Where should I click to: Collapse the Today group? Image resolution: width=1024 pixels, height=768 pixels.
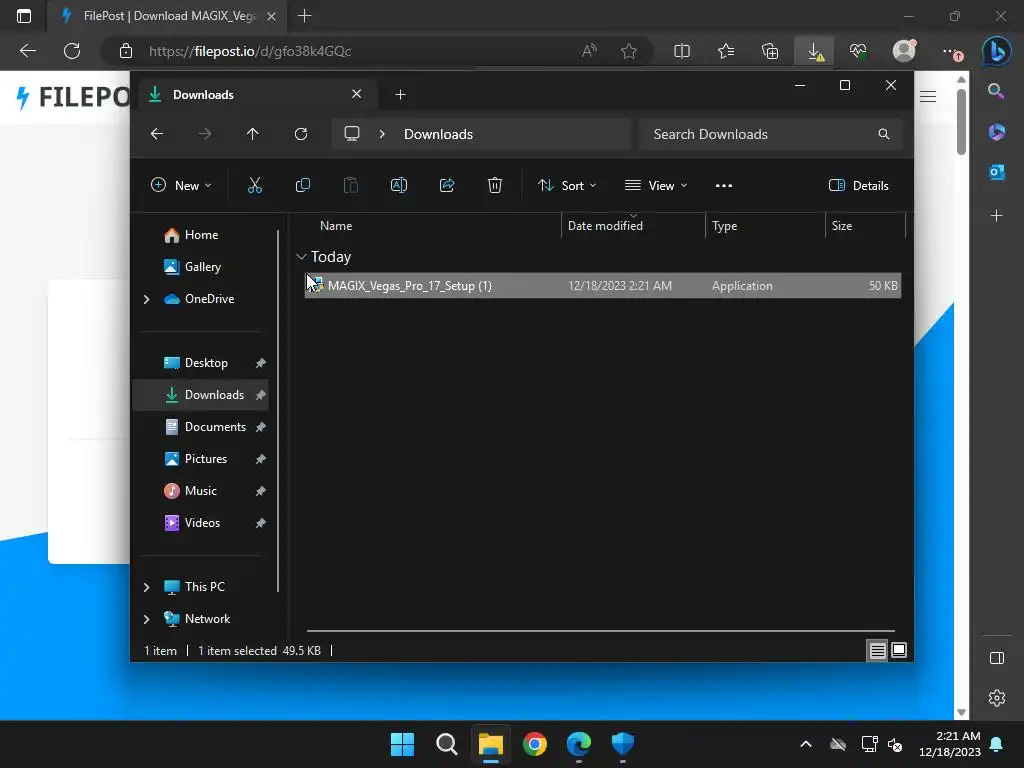pyautogui.click(x=301, y=257)
